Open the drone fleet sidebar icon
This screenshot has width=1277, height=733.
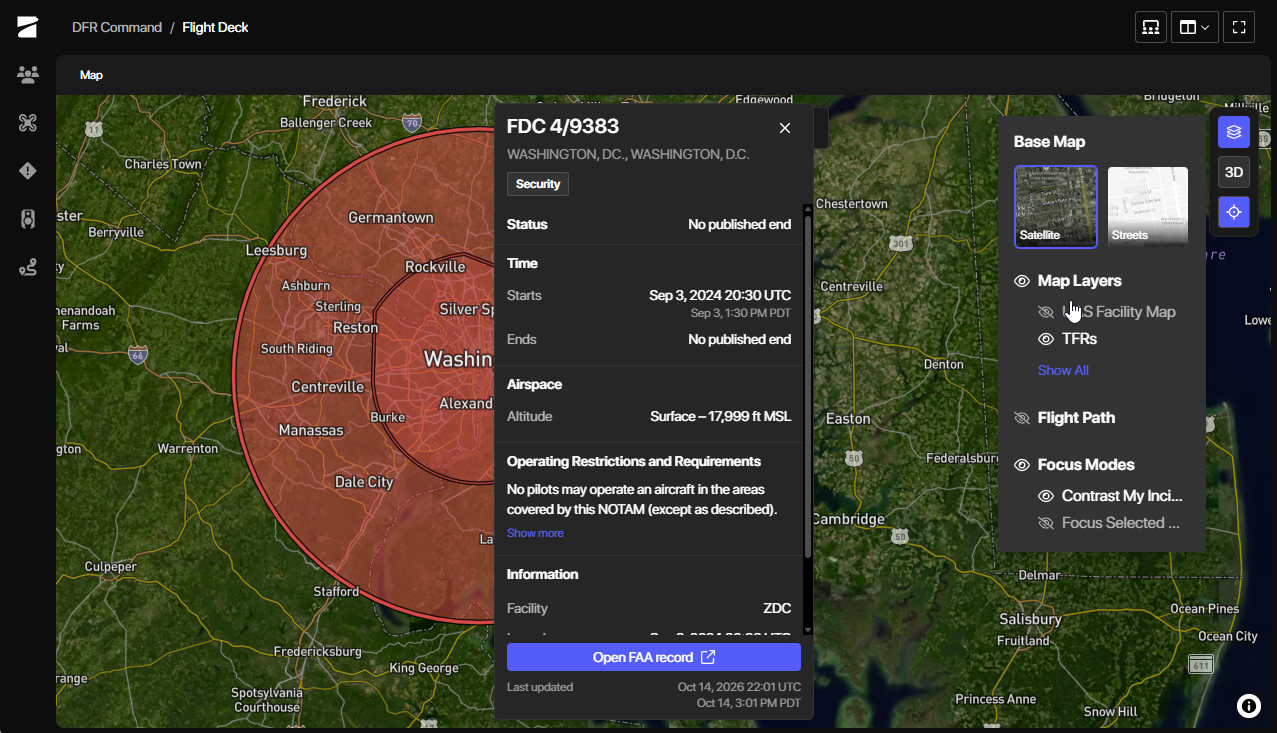point(27,122)
